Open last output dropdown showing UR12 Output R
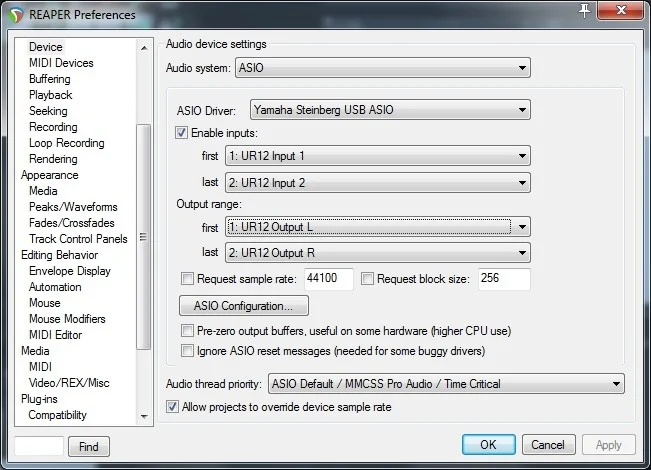The height and width of the screenshot is (470, 651). 378,253
